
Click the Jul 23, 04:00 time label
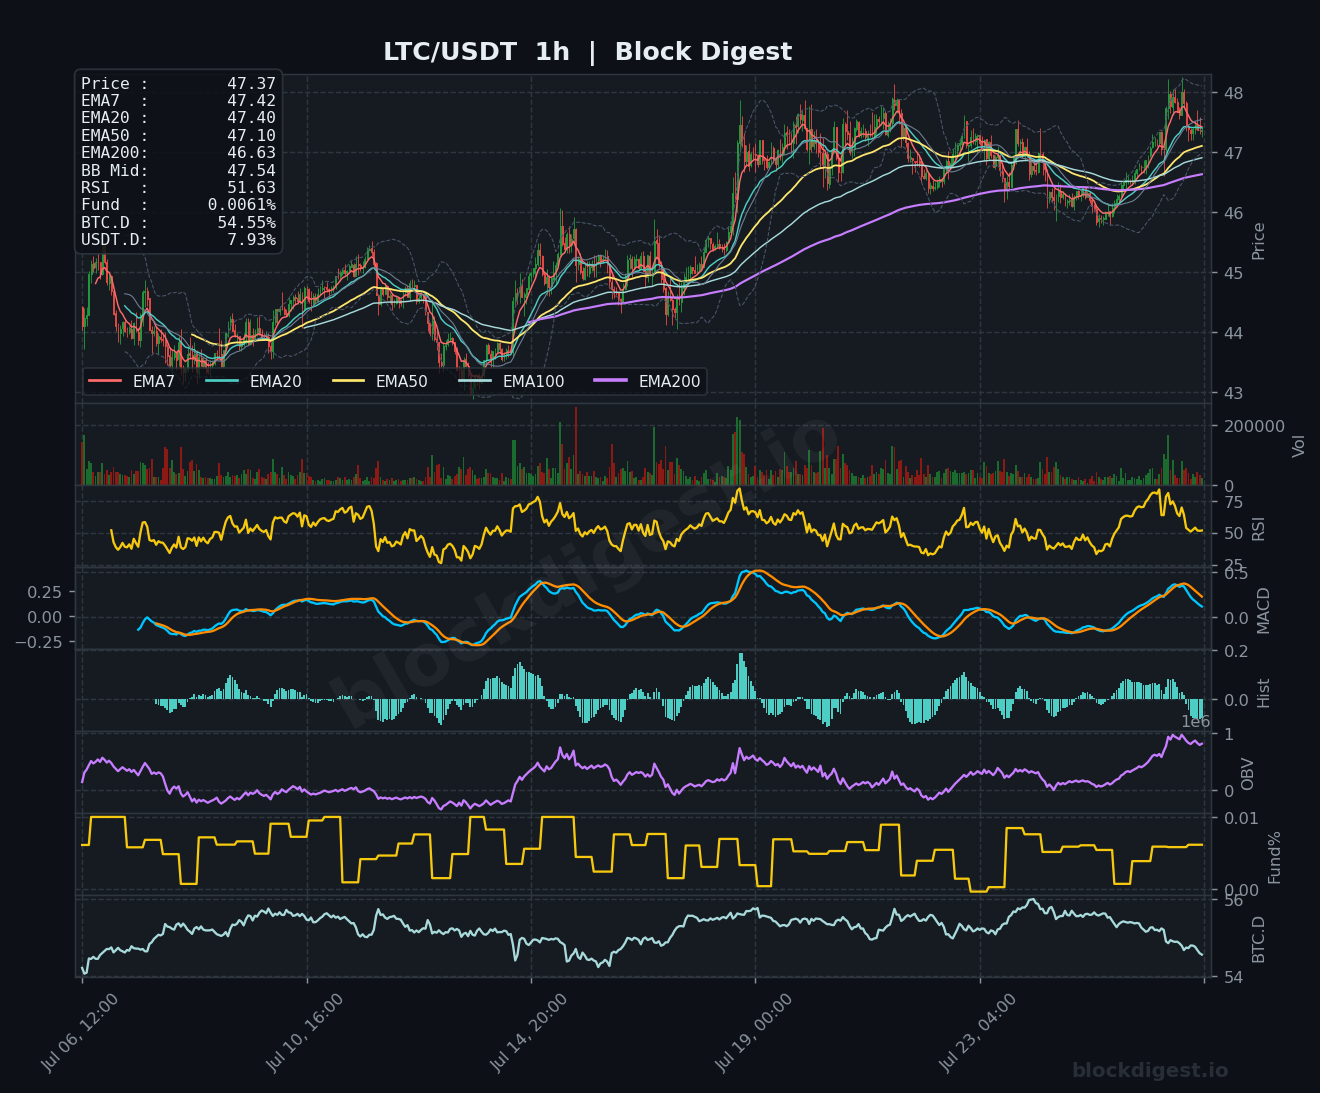(978, 1032)
